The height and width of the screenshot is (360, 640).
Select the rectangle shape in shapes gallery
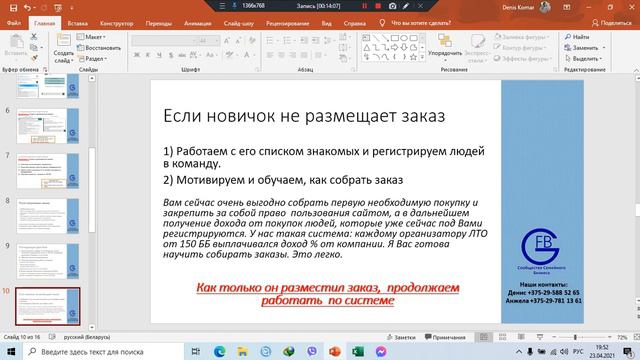tap(394, 38)
